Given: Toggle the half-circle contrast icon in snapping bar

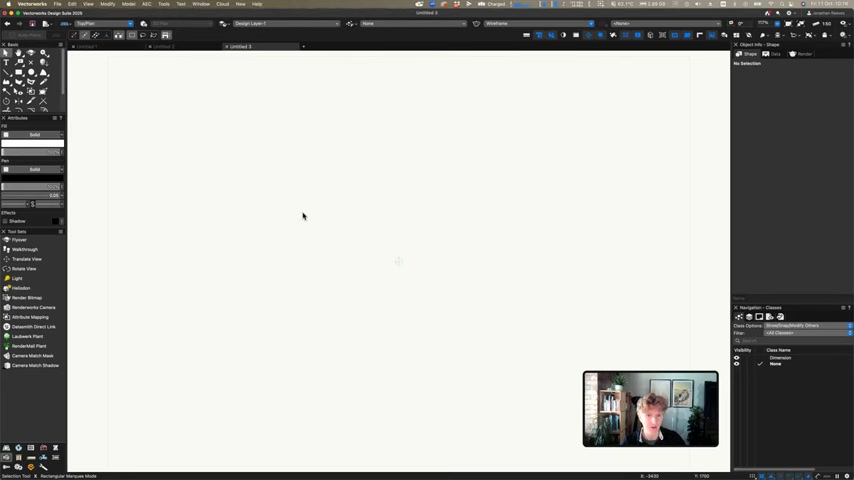Looking at the screenshot, I should pos(563,35).
